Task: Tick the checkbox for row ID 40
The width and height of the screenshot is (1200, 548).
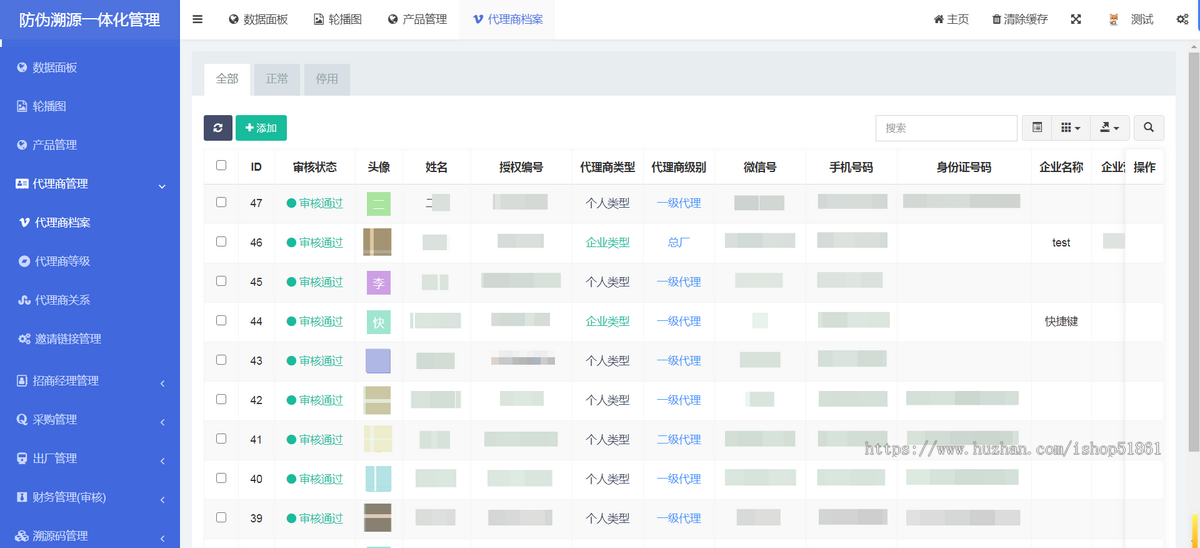Action: [221, 478]
